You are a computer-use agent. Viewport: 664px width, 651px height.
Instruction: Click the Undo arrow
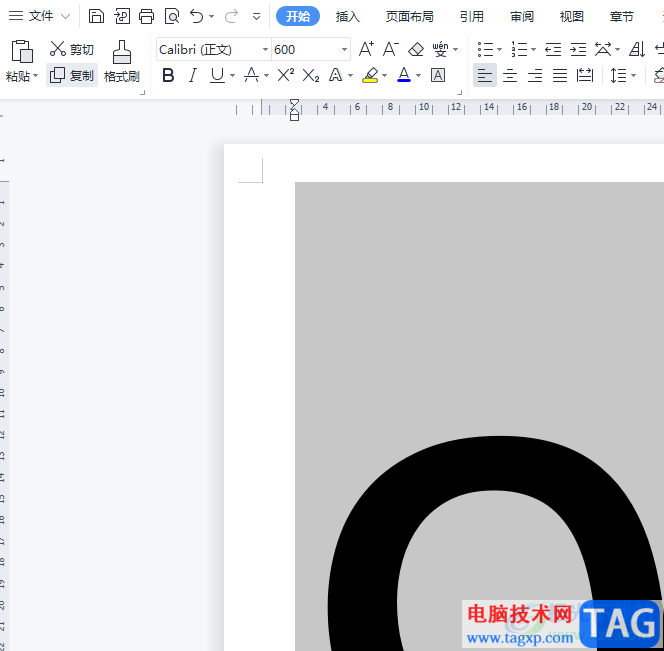click(x=196, y=17)
